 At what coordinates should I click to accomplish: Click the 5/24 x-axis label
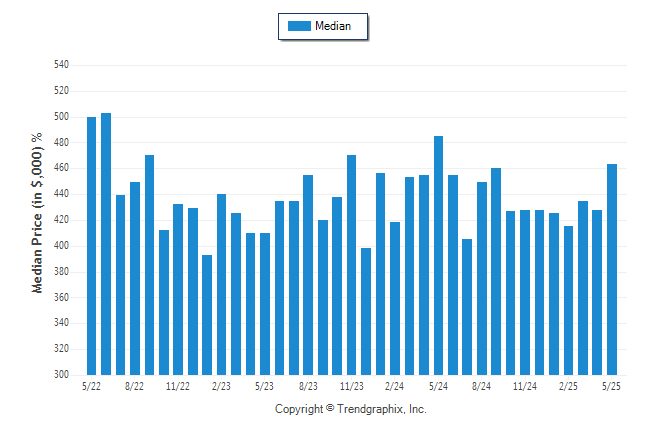[x=438, y=386]
